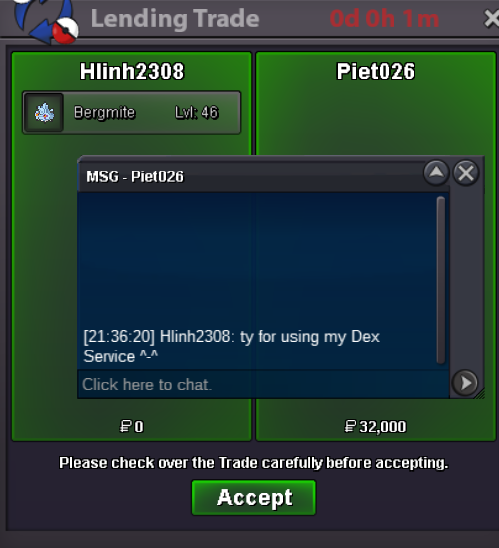Click the Lending Trade window title
Viewport: 499px width, 548px height.
(x=175, y=19)
